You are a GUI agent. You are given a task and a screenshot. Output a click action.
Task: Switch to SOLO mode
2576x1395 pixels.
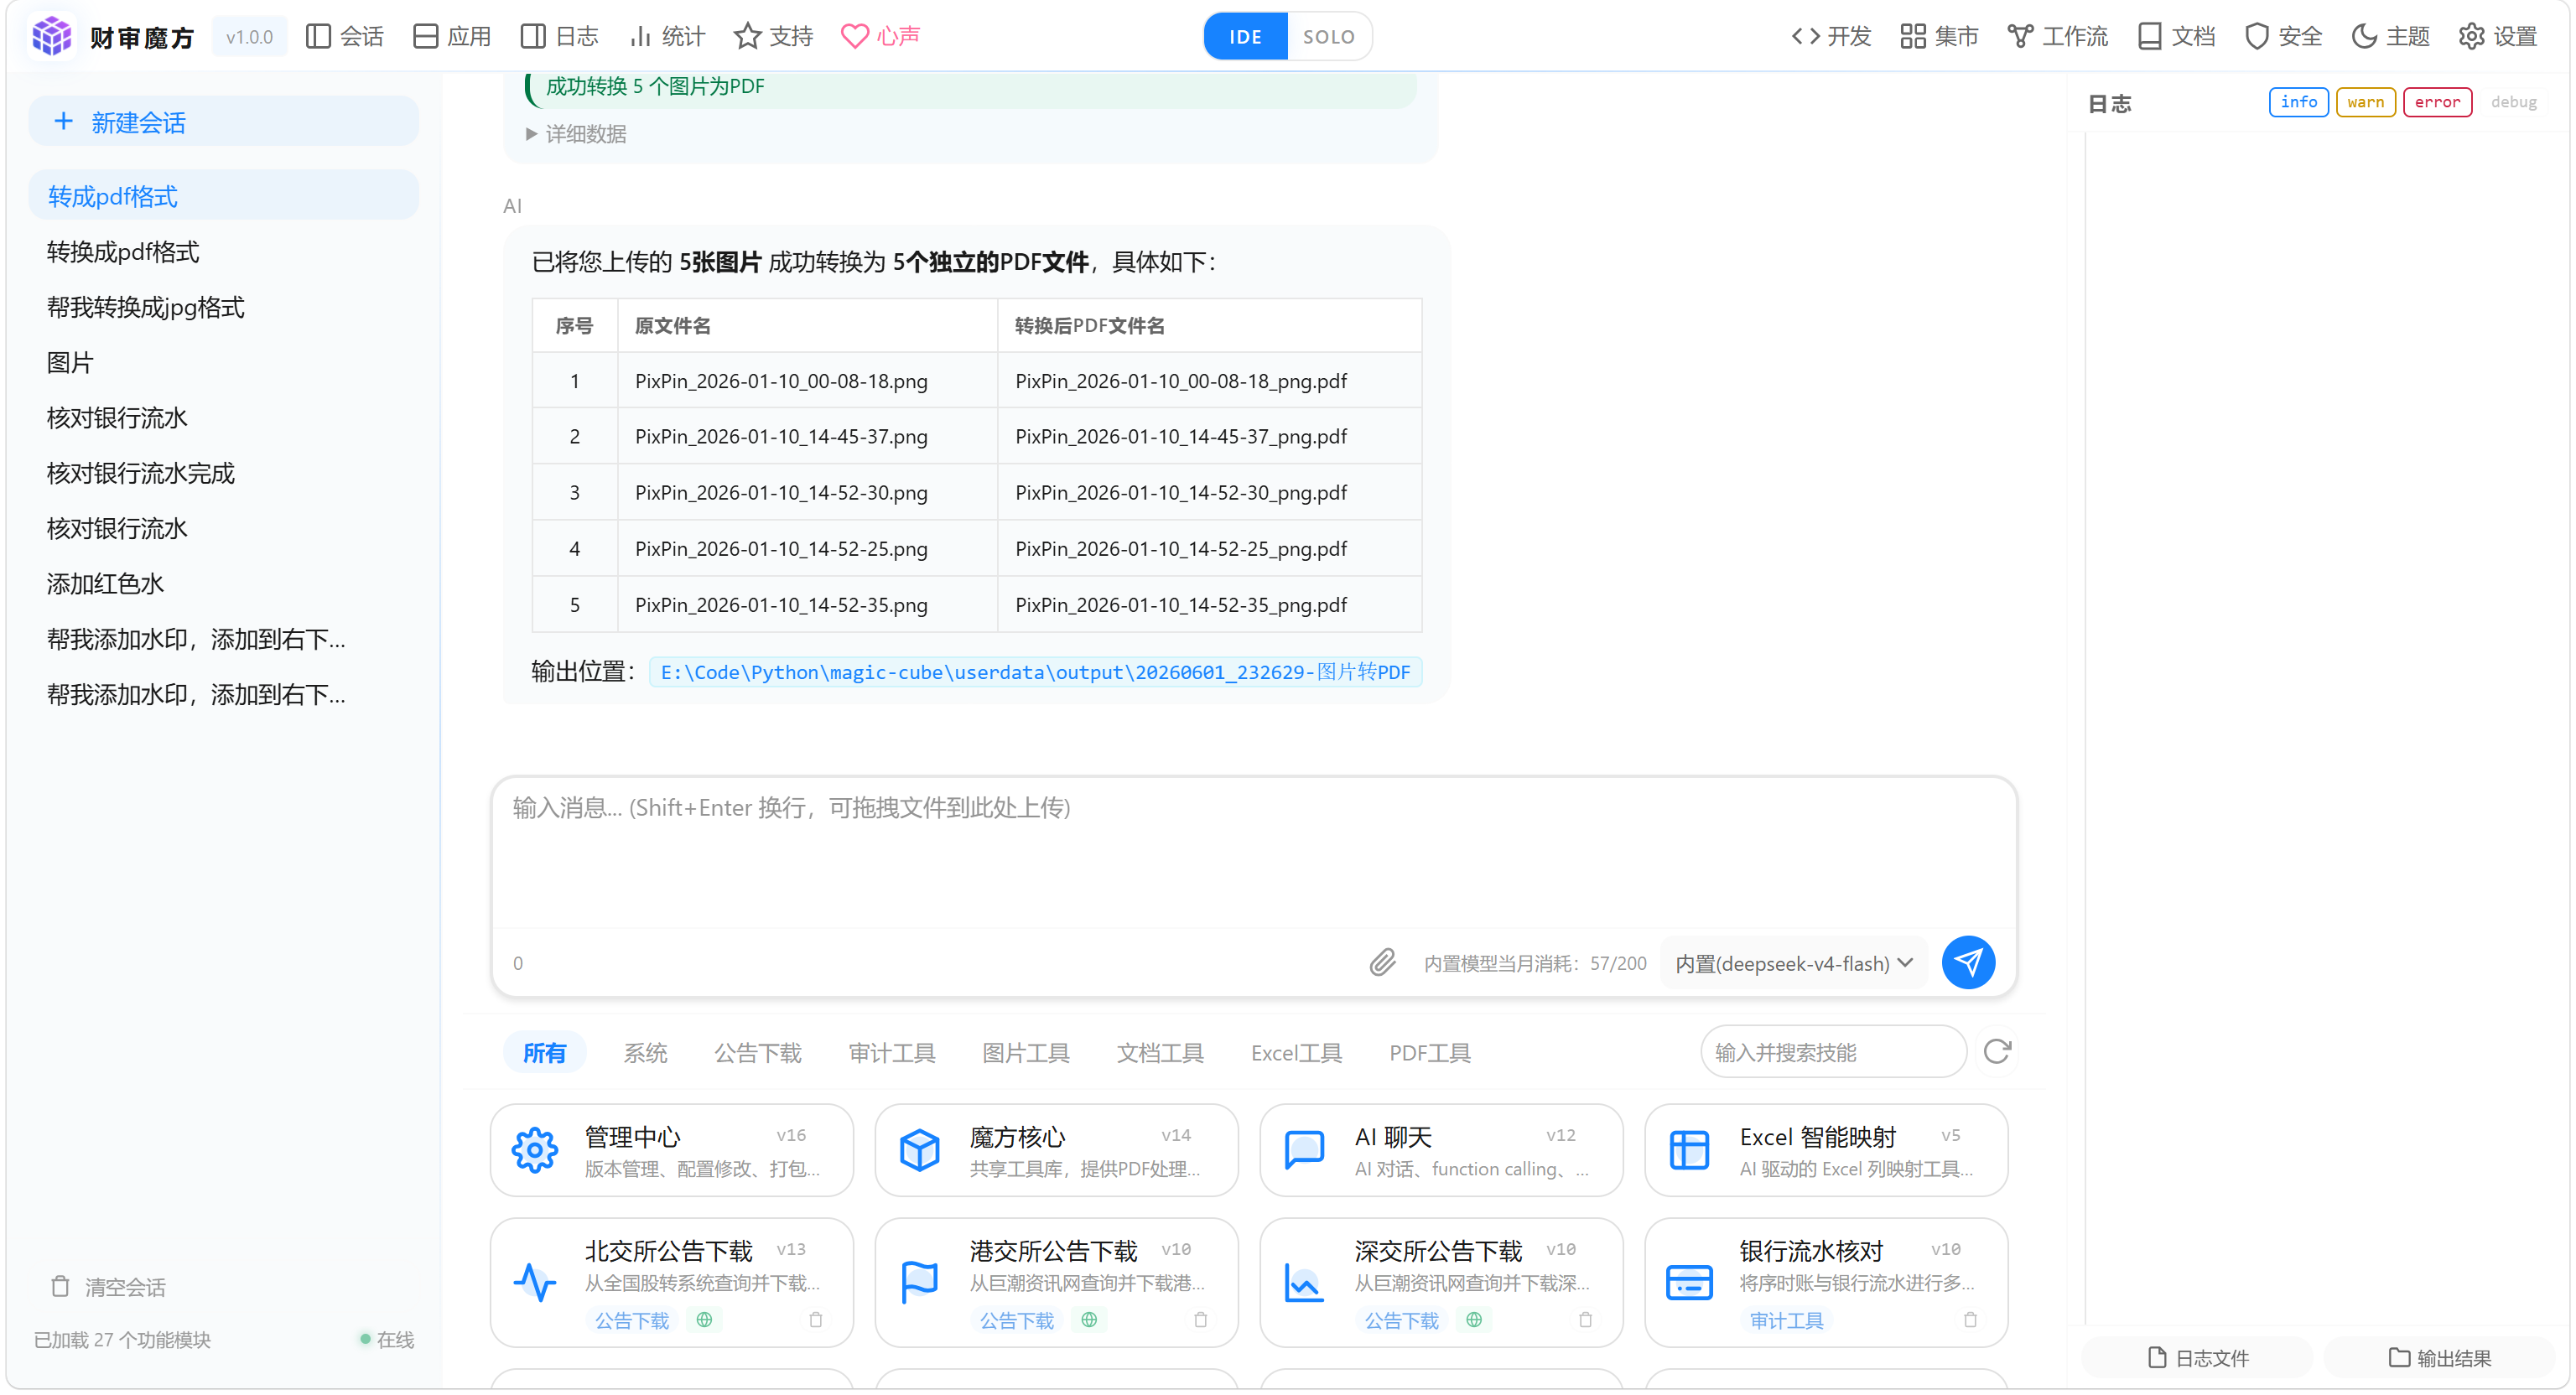[x=1328, y=37]
